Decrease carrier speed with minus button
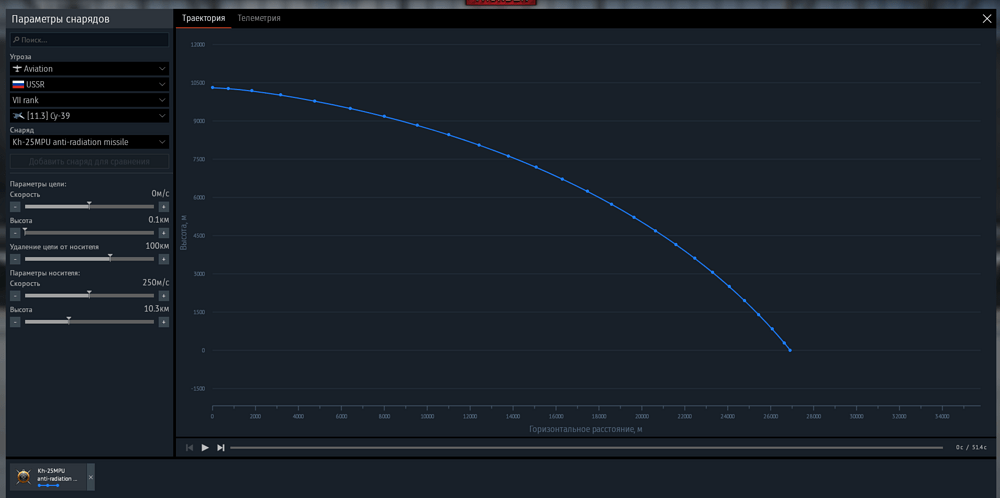Viewport: 1000px width, 498px height. tap(15, 296)
